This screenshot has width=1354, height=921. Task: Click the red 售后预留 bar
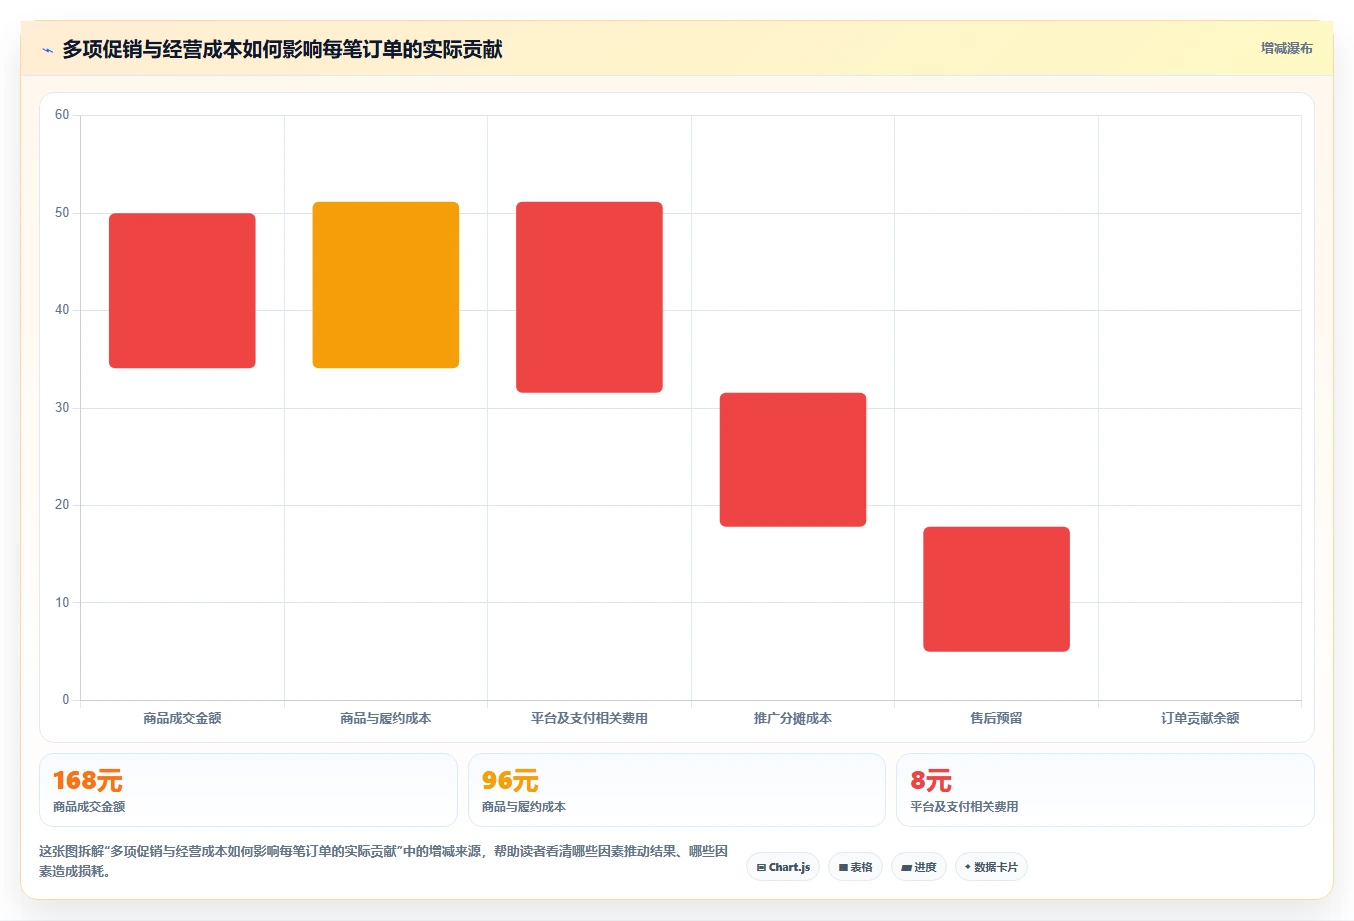pyautogui.click(x=996, y=589)
